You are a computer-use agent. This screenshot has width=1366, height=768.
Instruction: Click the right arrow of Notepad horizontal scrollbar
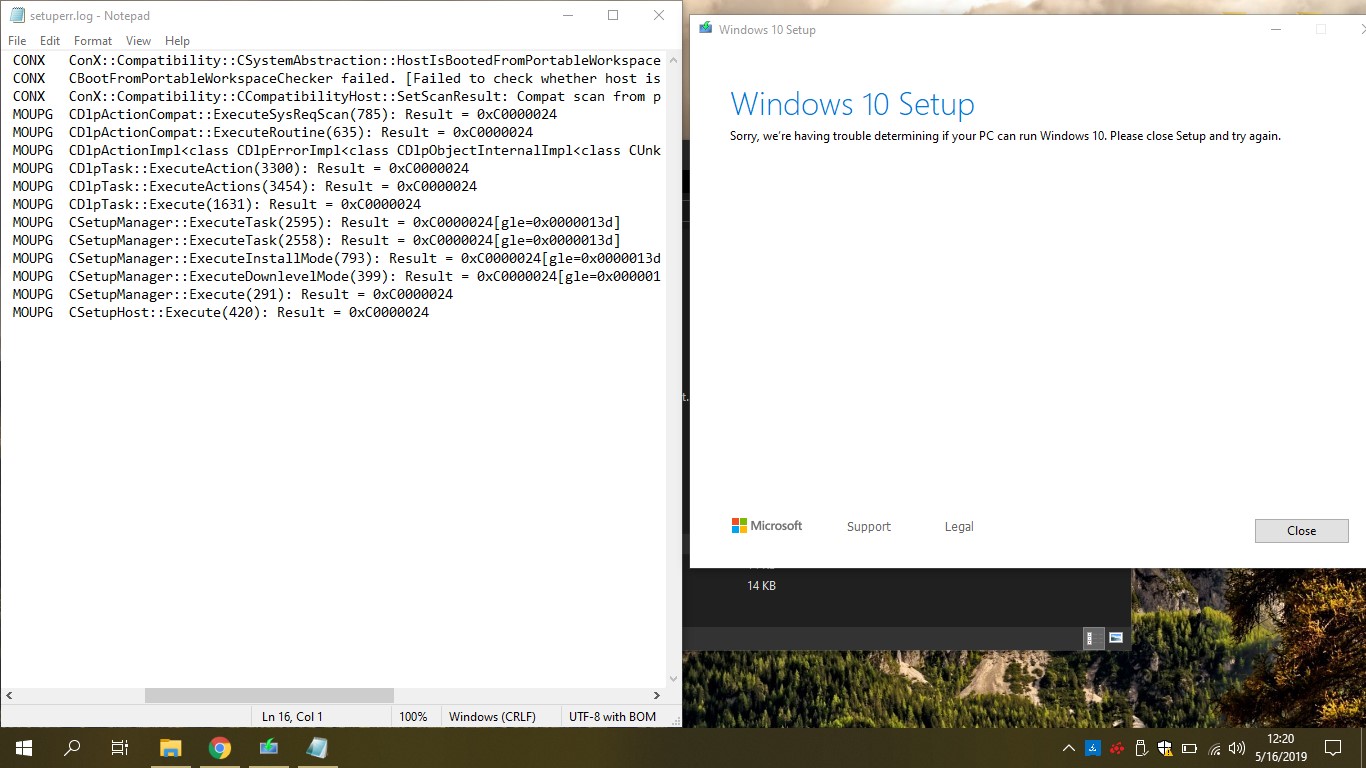coord(657,695)
